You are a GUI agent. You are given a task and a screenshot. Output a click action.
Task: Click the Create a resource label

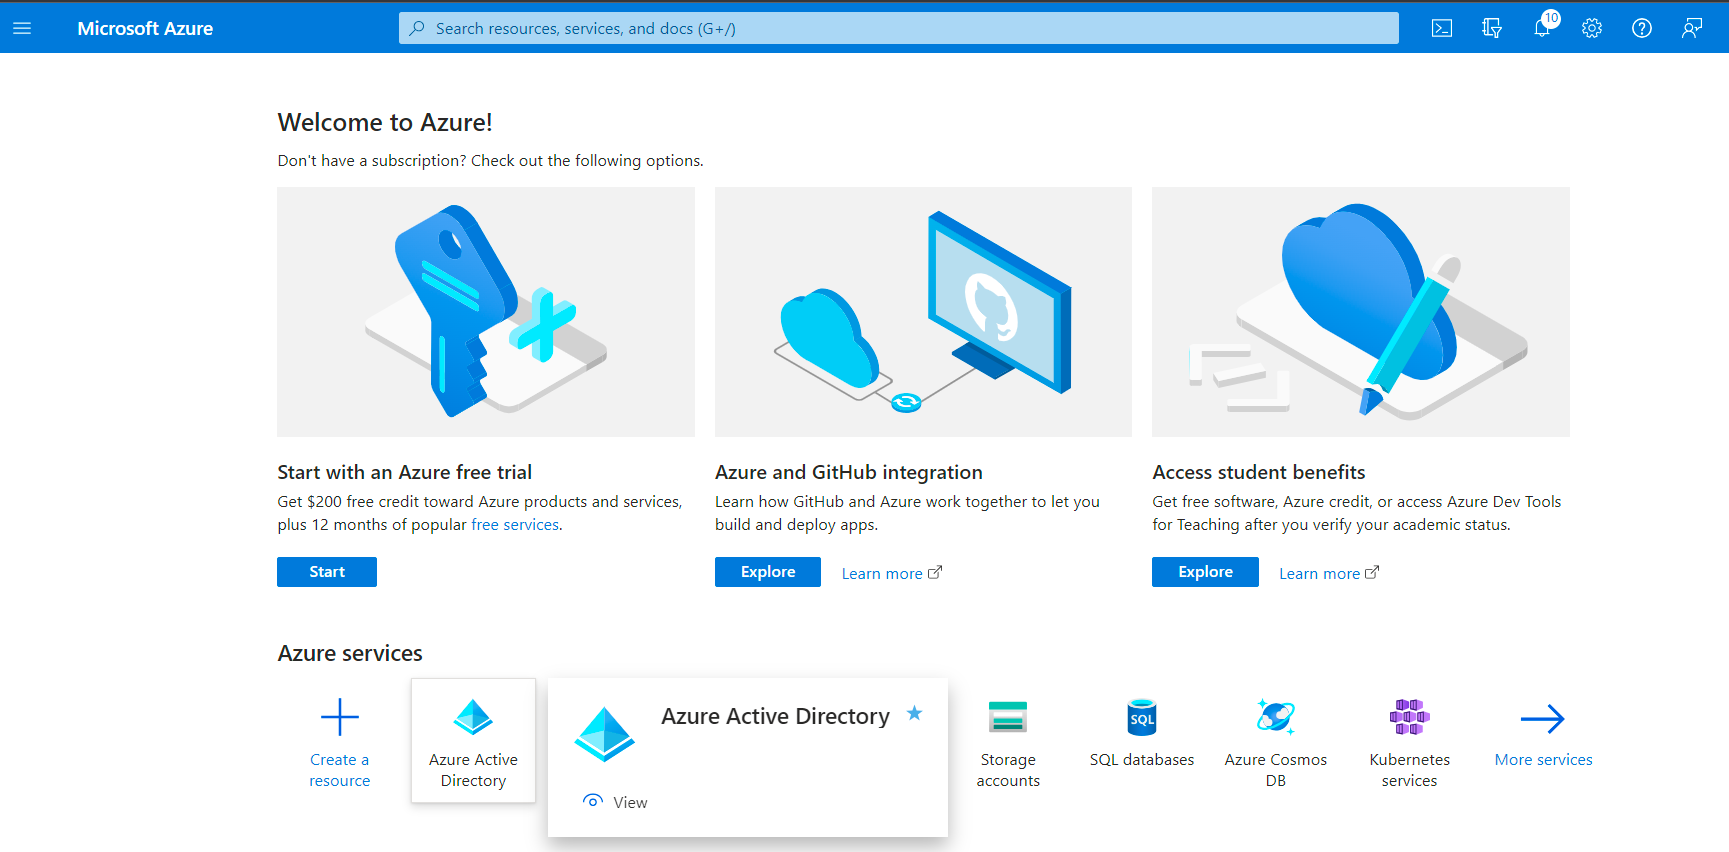[340, 770]
